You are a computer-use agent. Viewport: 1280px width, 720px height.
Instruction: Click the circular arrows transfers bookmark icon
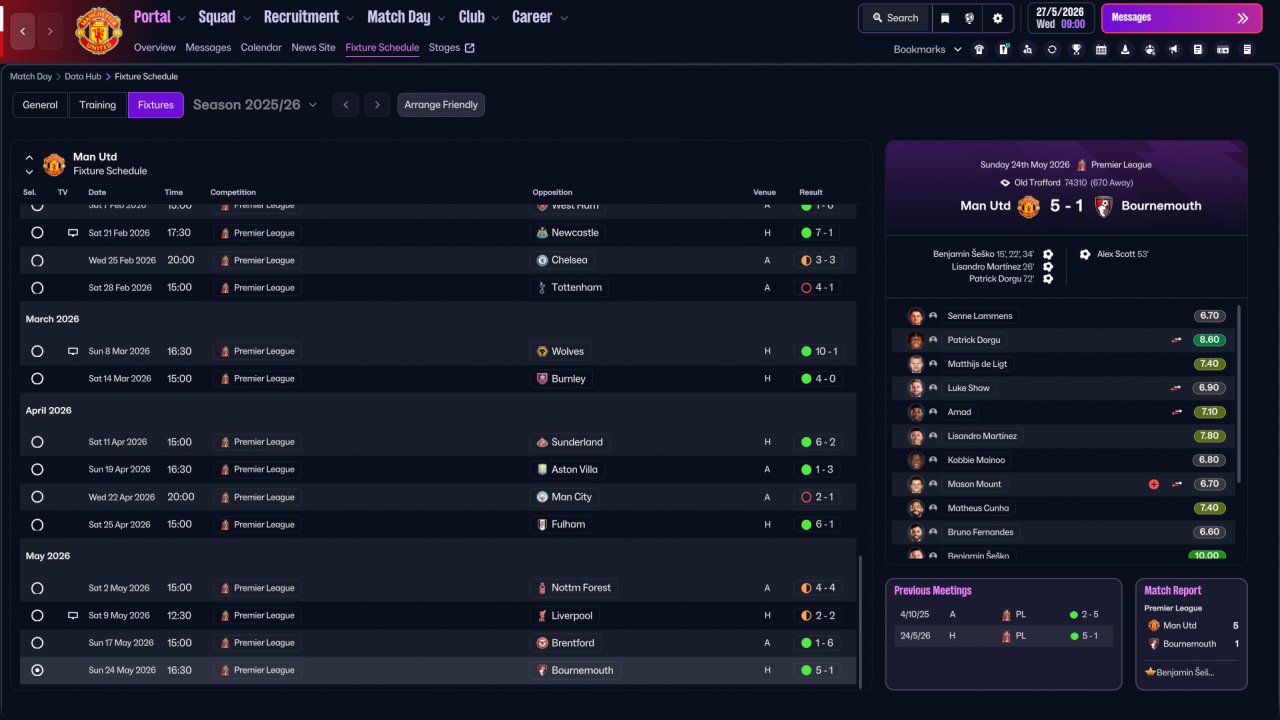point(1052,49)
